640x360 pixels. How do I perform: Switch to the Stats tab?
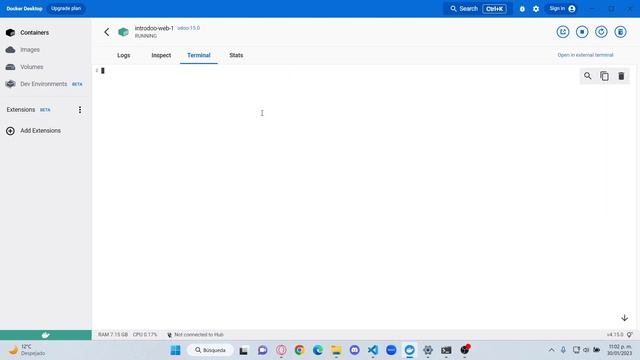click(236, 55)
